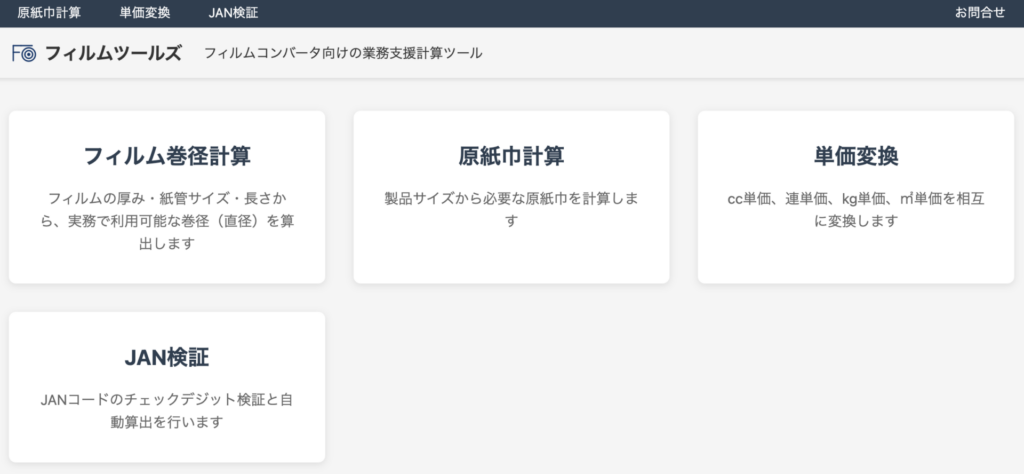Open 原紙巾計算 in the top navigation bar
This screenshot has height=474, width=1024.
(x=49, y=13)
